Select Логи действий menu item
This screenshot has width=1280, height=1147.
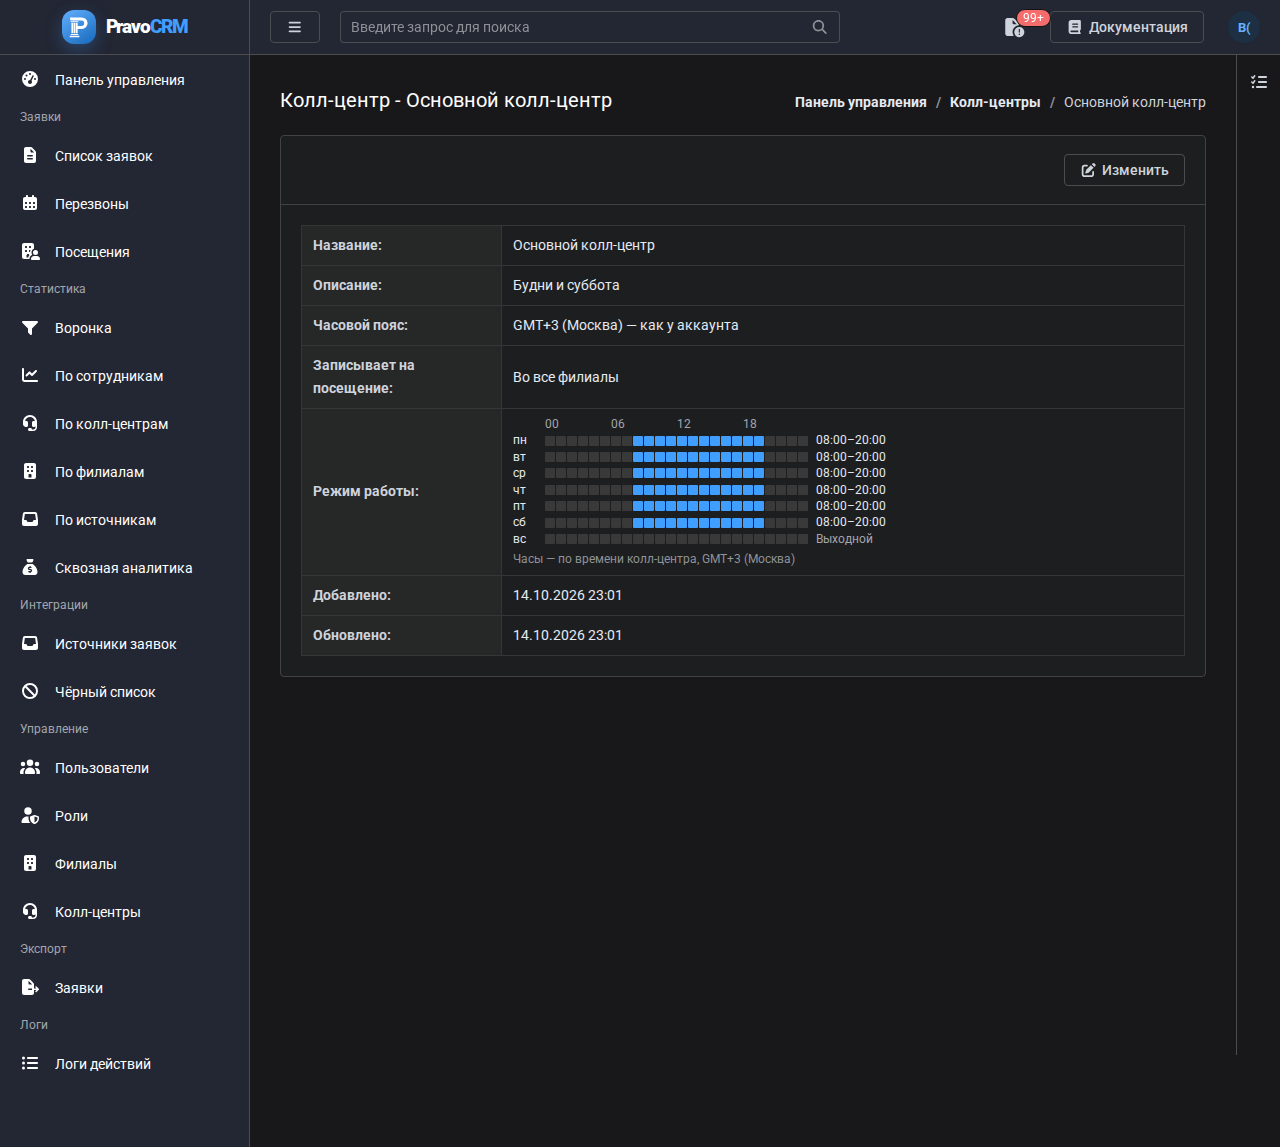point(125,1064)
